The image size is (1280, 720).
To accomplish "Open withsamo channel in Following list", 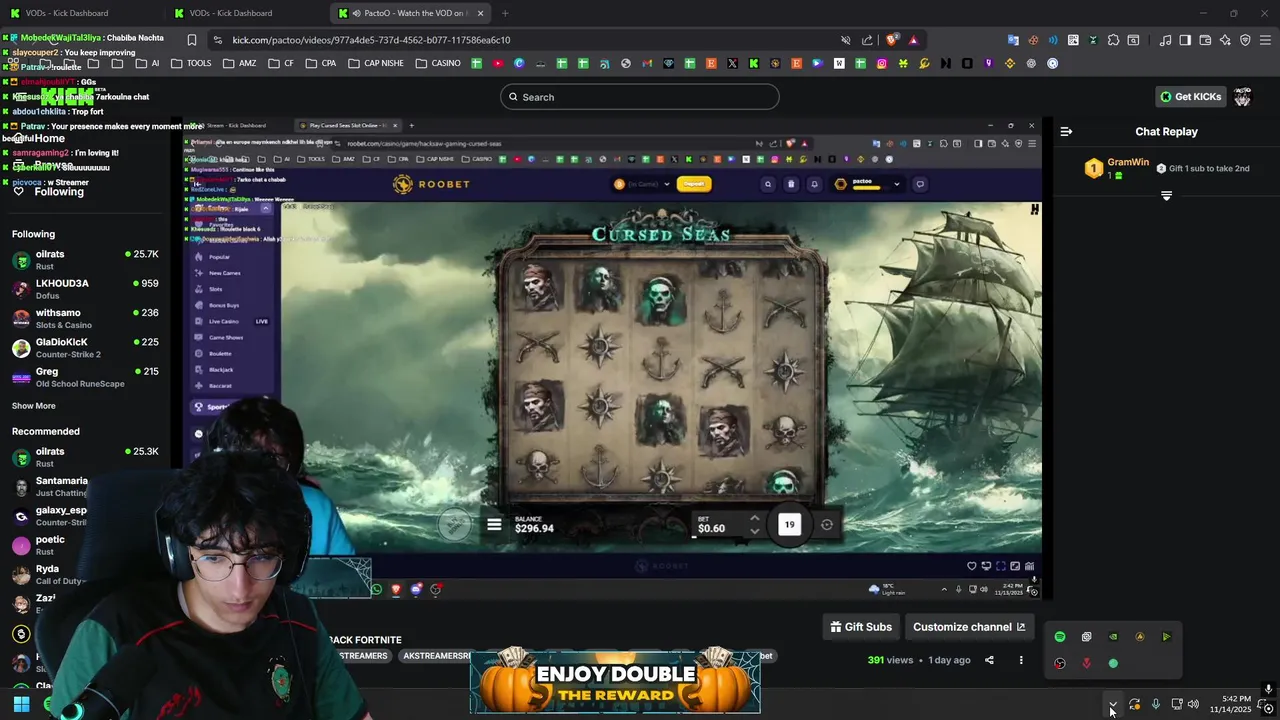I will [x=85, y=318].
